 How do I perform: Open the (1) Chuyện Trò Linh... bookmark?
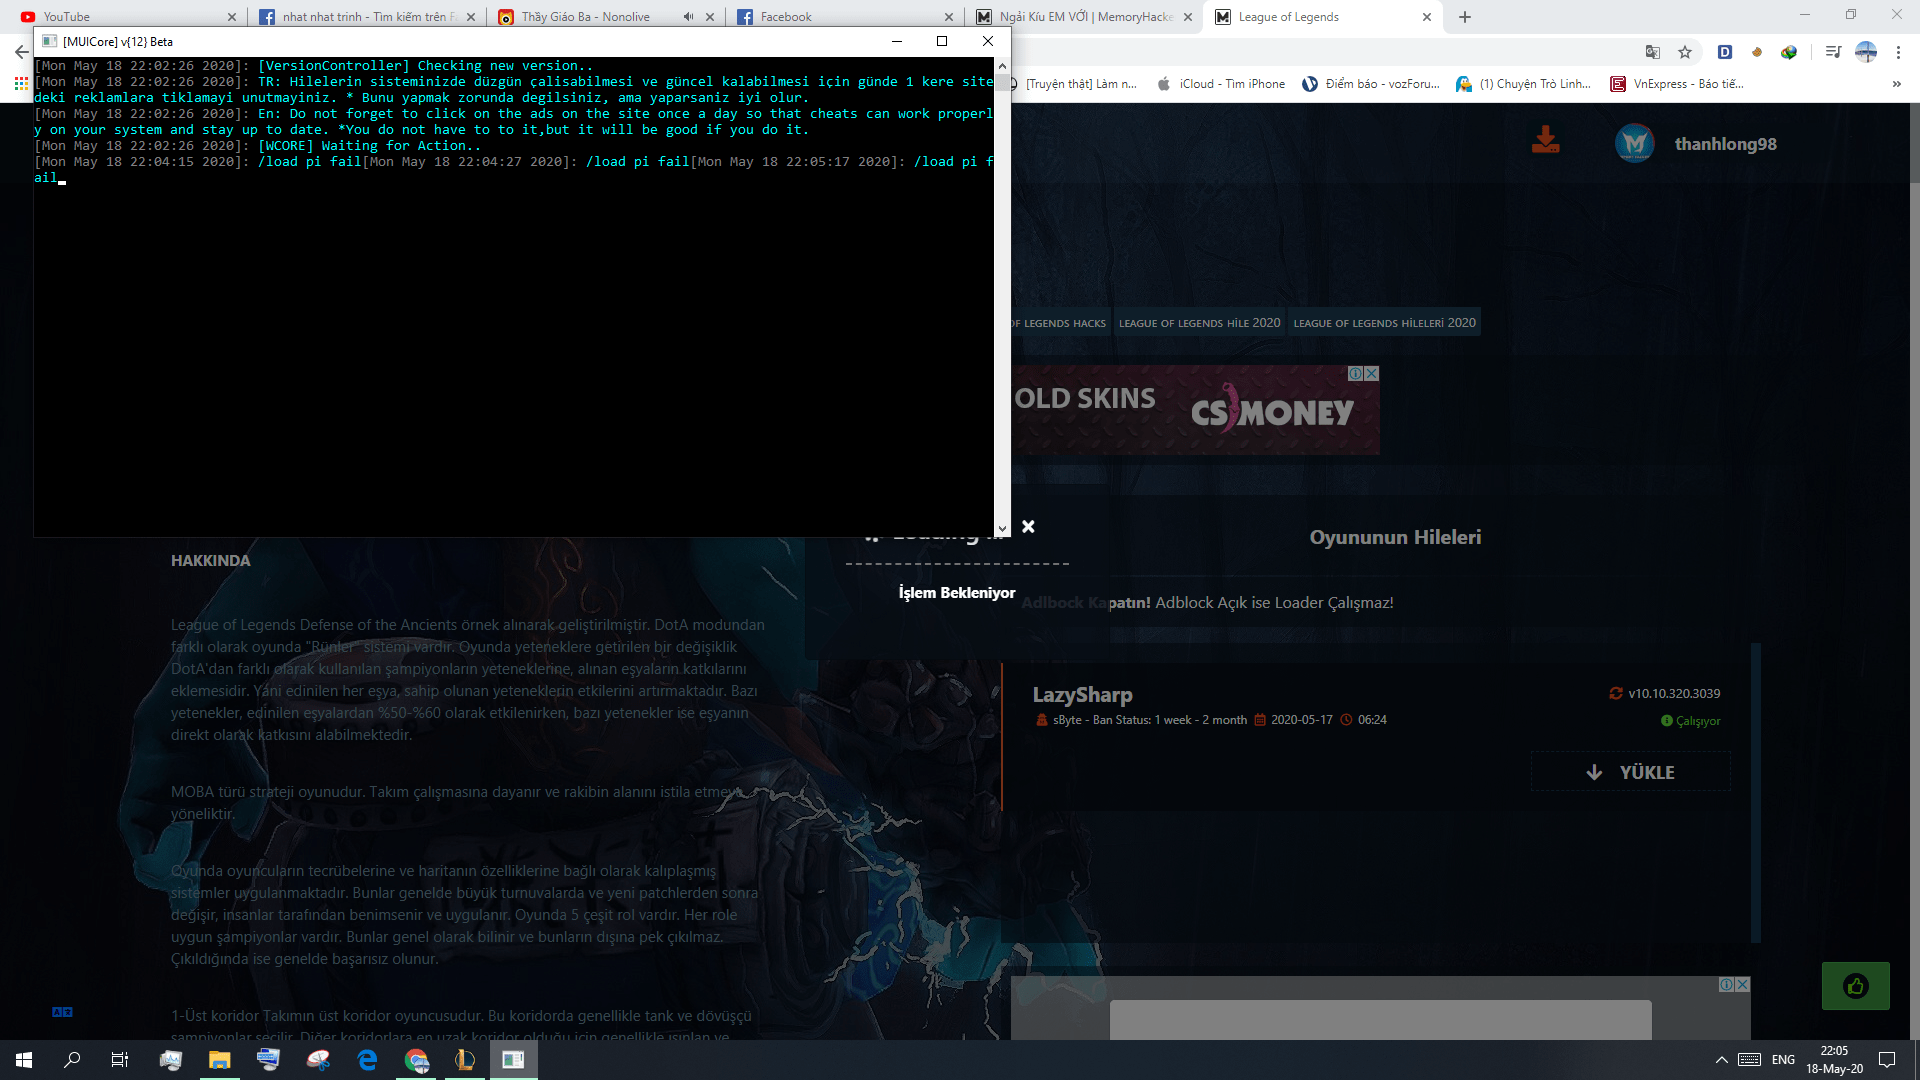tap(1524, 84)
